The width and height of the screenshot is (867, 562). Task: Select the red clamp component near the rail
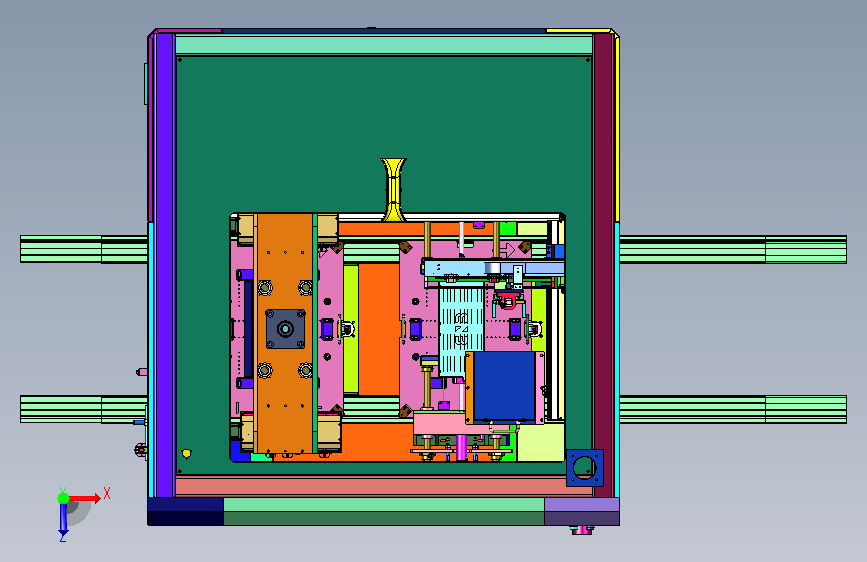tap(508, 301)
